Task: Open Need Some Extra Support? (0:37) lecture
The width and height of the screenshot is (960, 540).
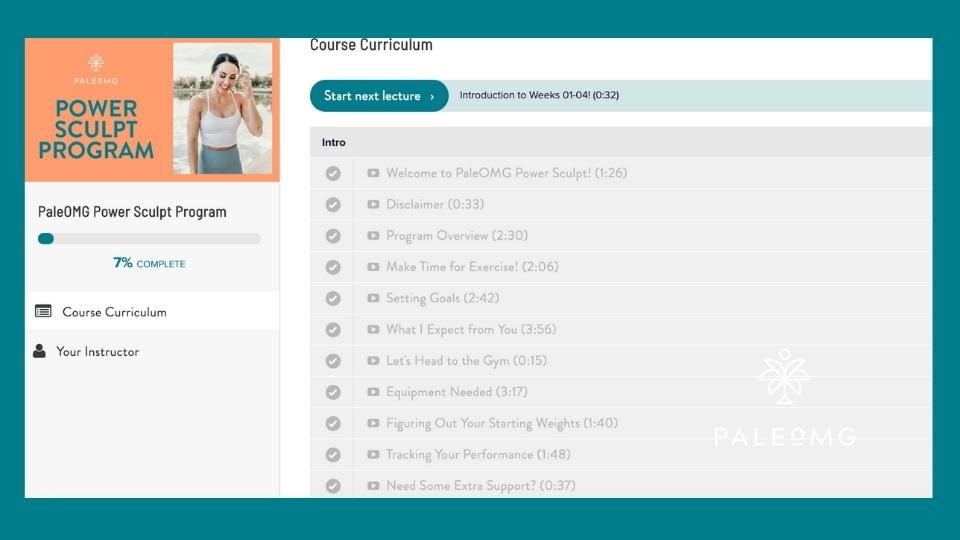Action: (481, 486)
